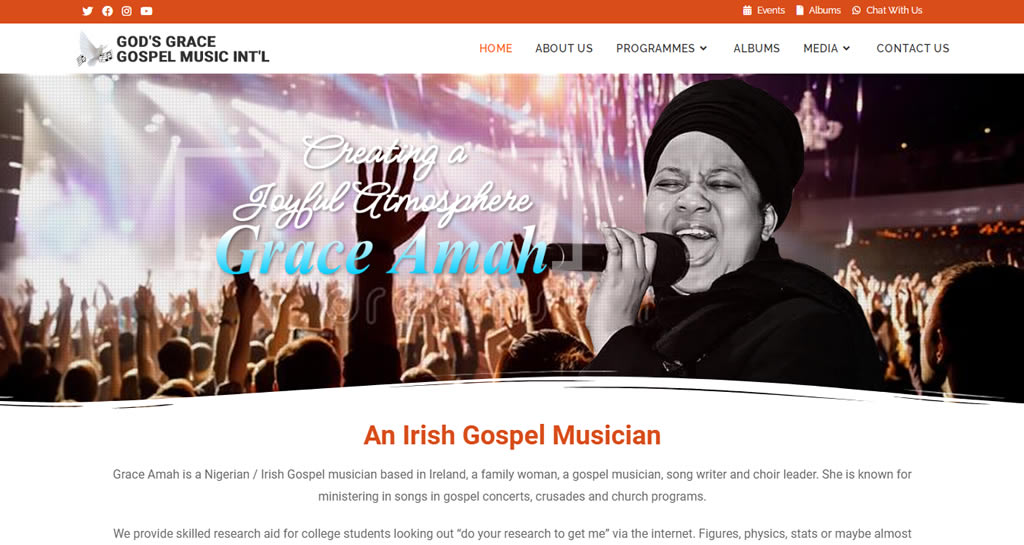Image resolution: width=1024 pixels, height=545 pixels.
Task: Open the Facebook page icon
Action: (107, 11)
